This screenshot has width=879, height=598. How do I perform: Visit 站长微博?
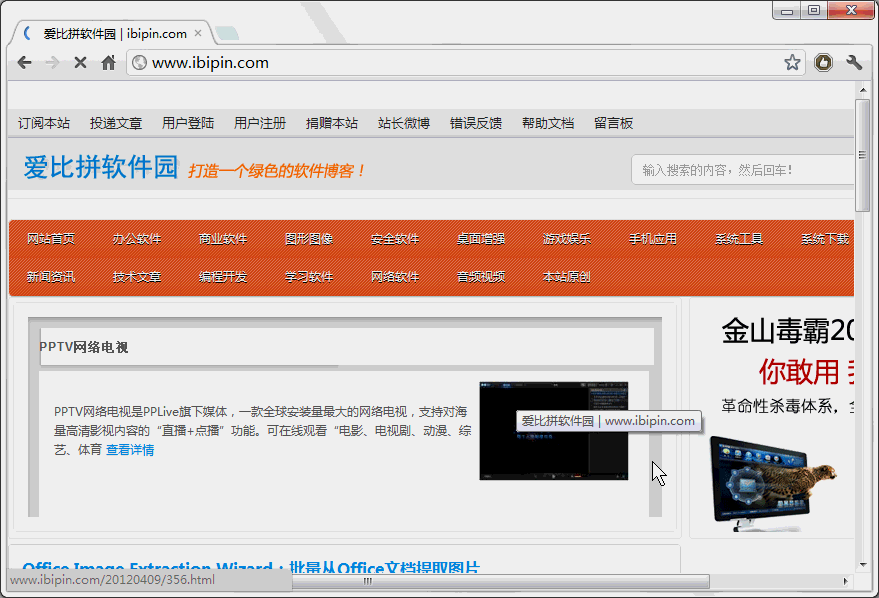click(x=404, y=123)
